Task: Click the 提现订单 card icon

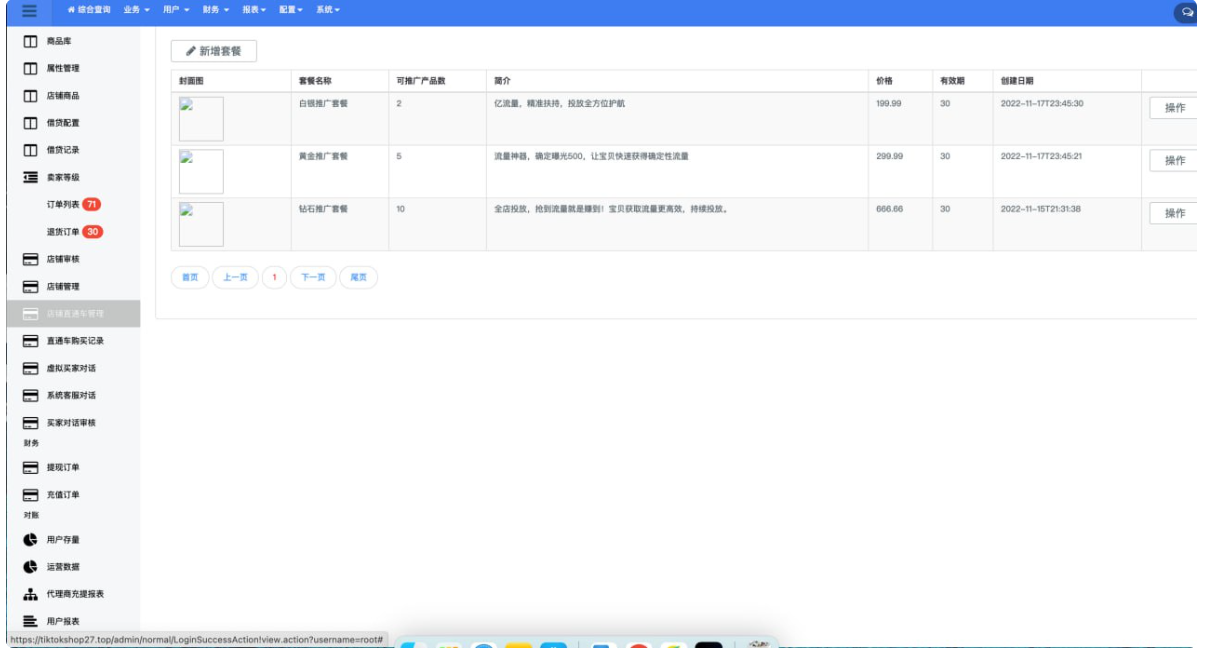Action: coord(31,467)
